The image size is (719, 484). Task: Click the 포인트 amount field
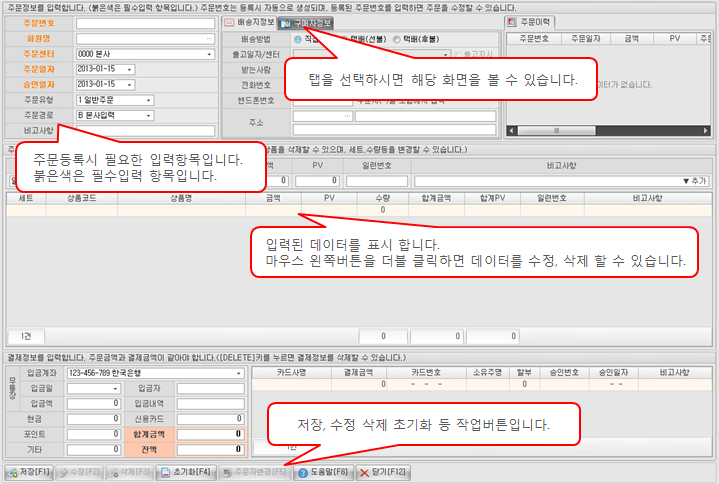[94, 434]
